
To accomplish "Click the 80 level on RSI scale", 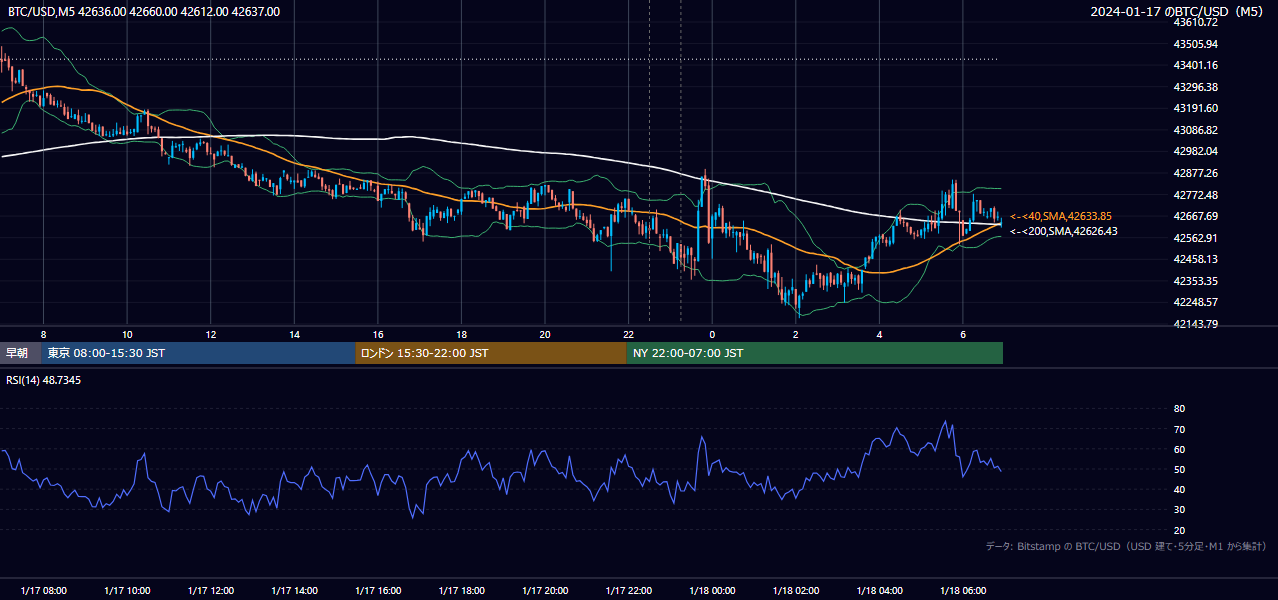I will click(1180, 409).
